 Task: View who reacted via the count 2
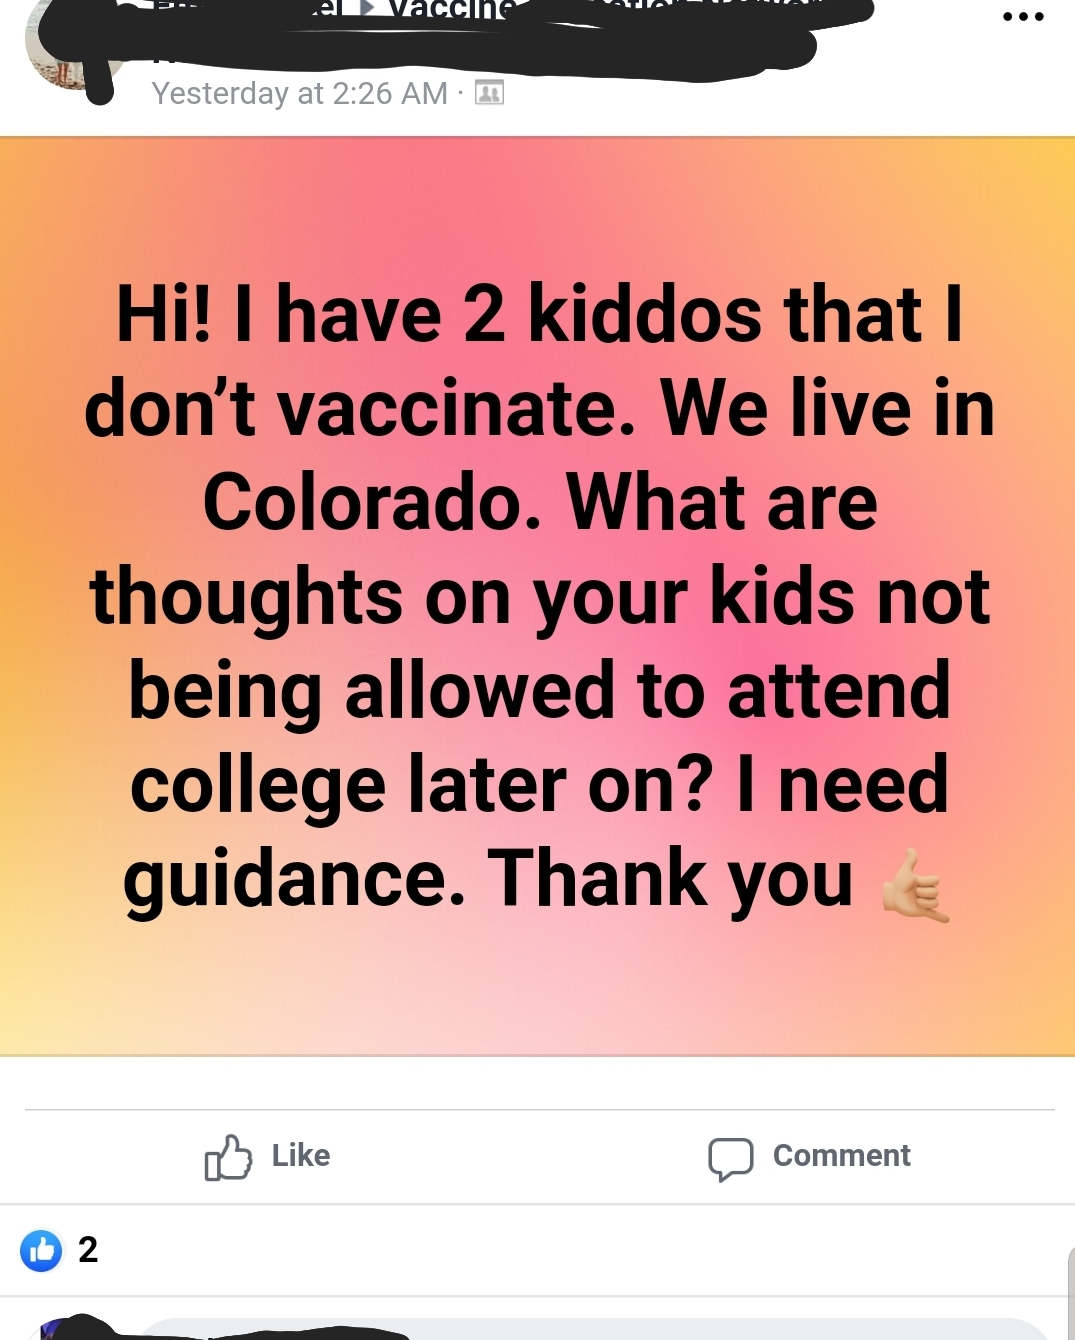pos(88,1250)
